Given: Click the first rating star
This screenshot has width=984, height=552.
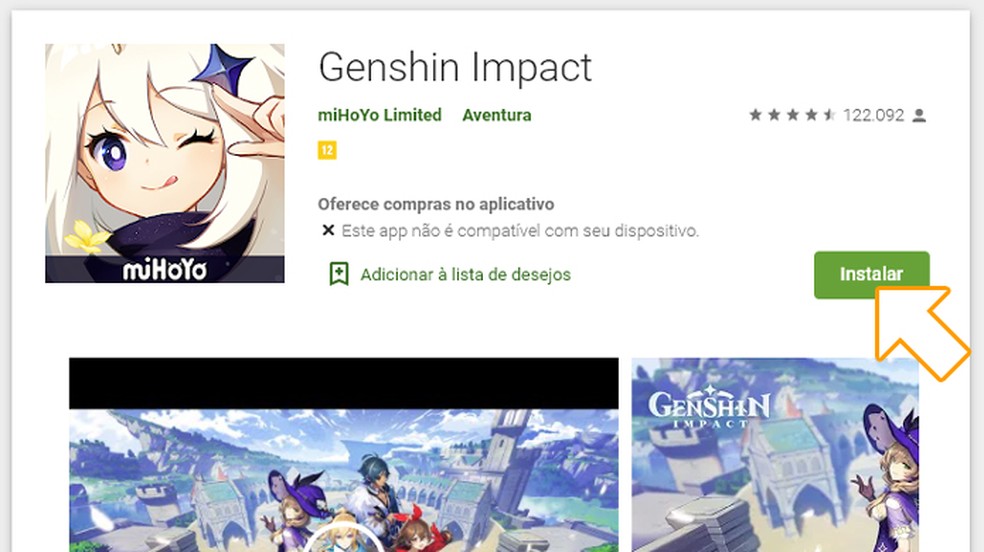Looking at the screenshot, I should 756,115.
